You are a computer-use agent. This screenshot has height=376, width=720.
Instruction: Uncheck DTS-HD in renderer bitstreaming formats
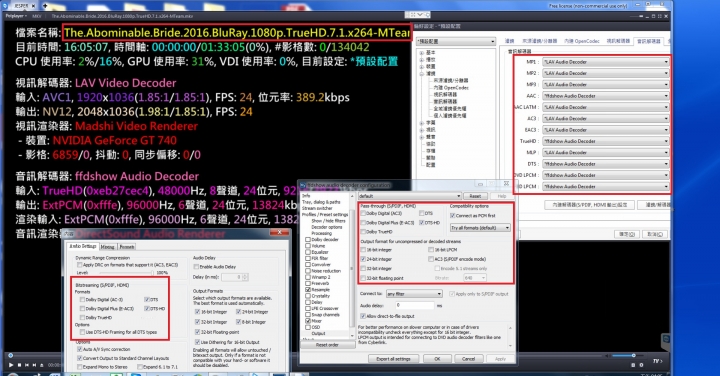(147, 309)
